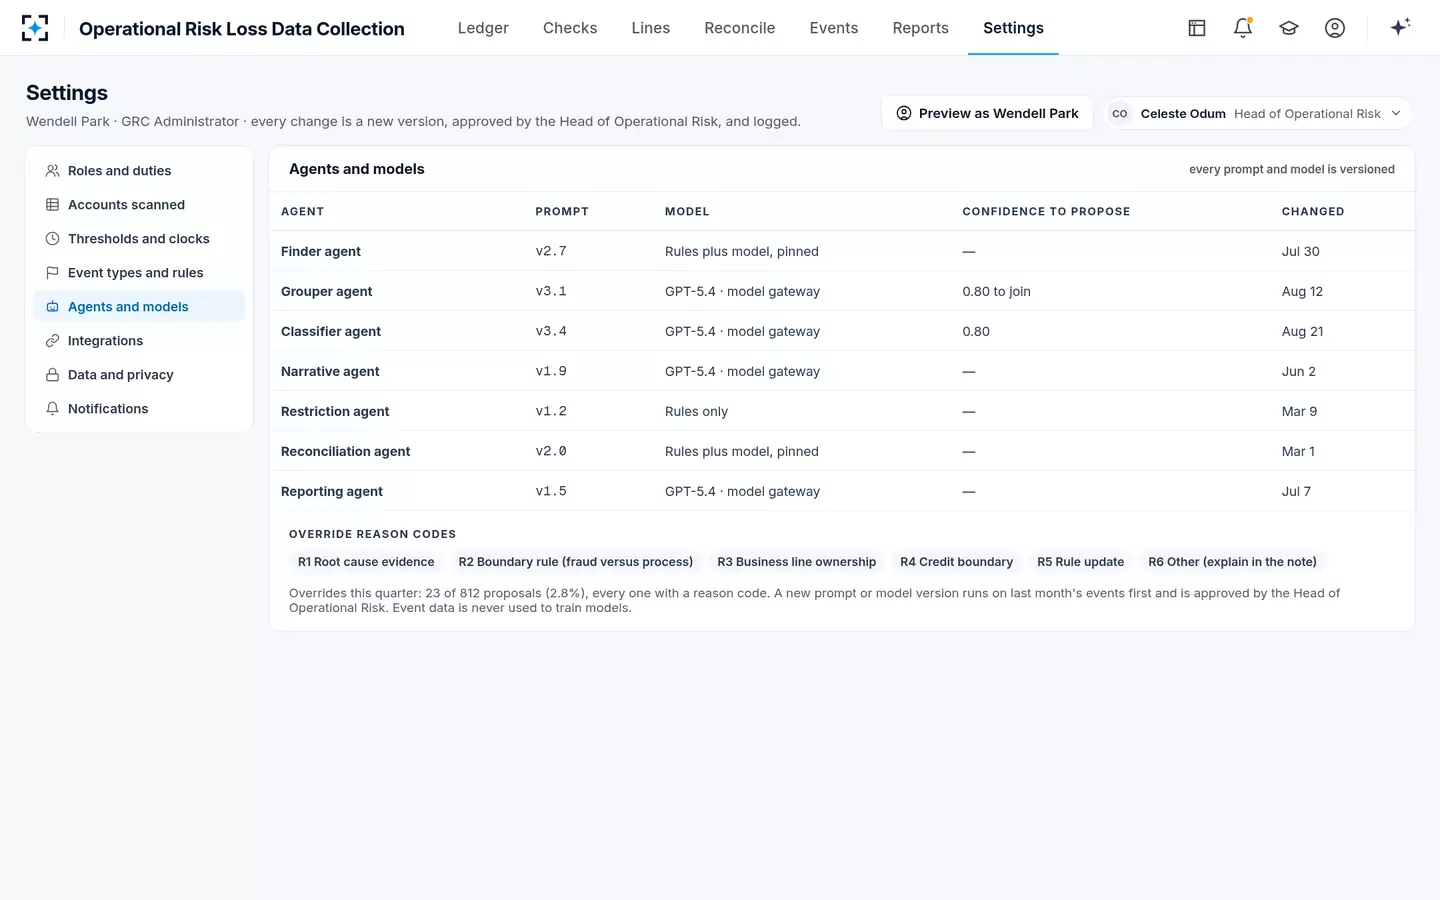This screenshot has height=900, width=1440.
Task: Open the layout panel icon
Action: pyautogui.click(x=1197, y=28)
